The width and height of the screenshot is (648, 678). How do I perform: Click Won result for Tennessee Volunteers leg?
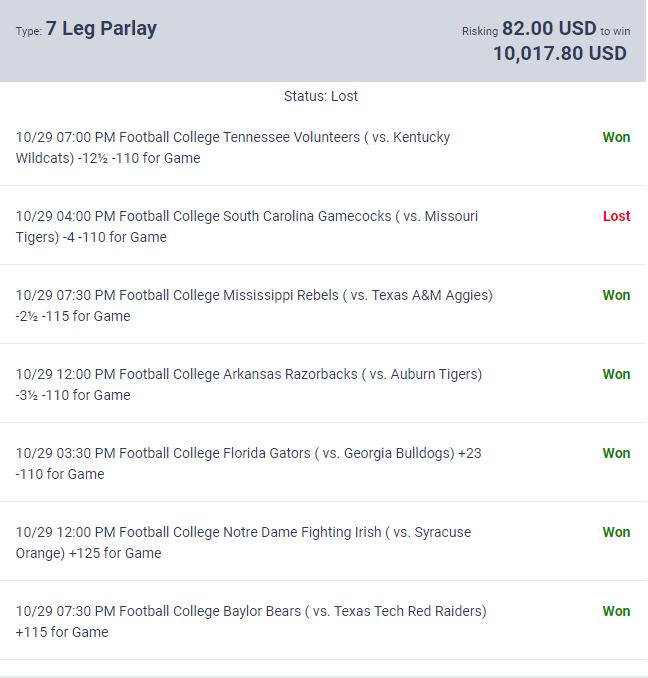[x=616, y=137]
